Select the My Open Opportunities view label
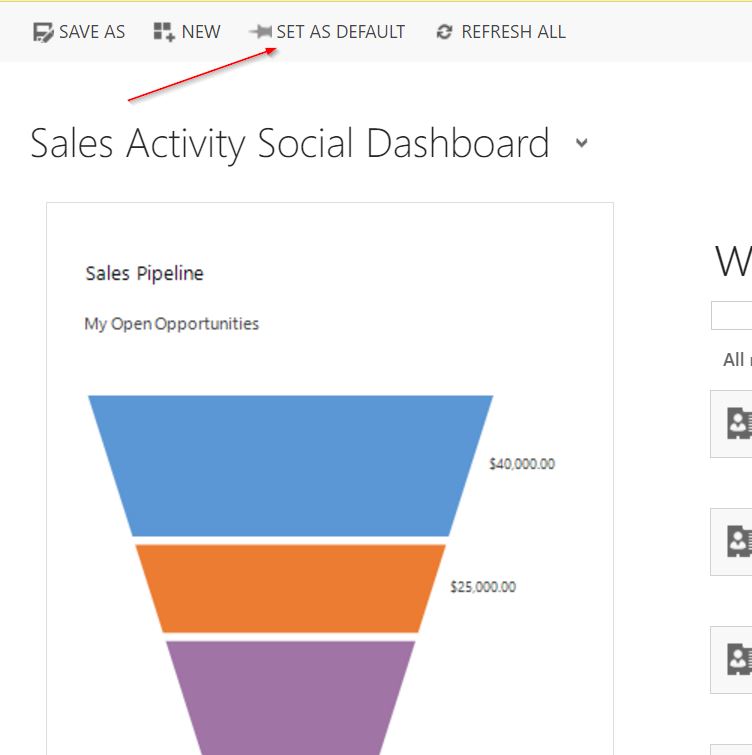752x755 pixels. click(171, 323)
